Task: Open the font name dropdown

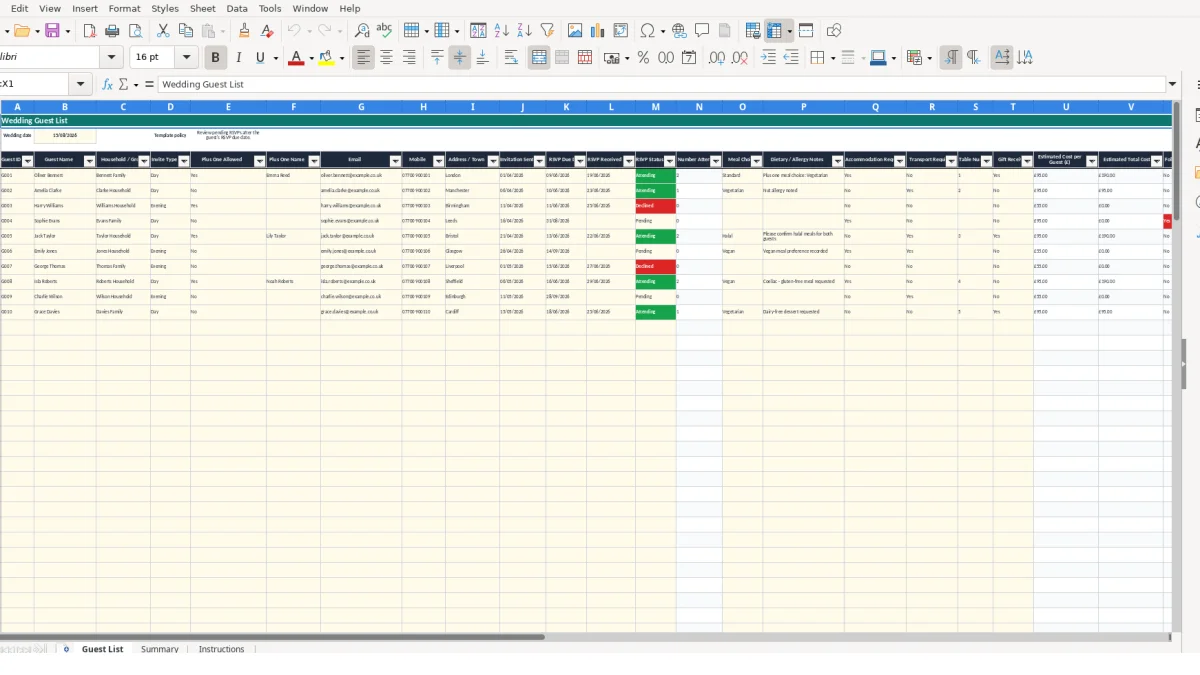Action: pos(112,58)
